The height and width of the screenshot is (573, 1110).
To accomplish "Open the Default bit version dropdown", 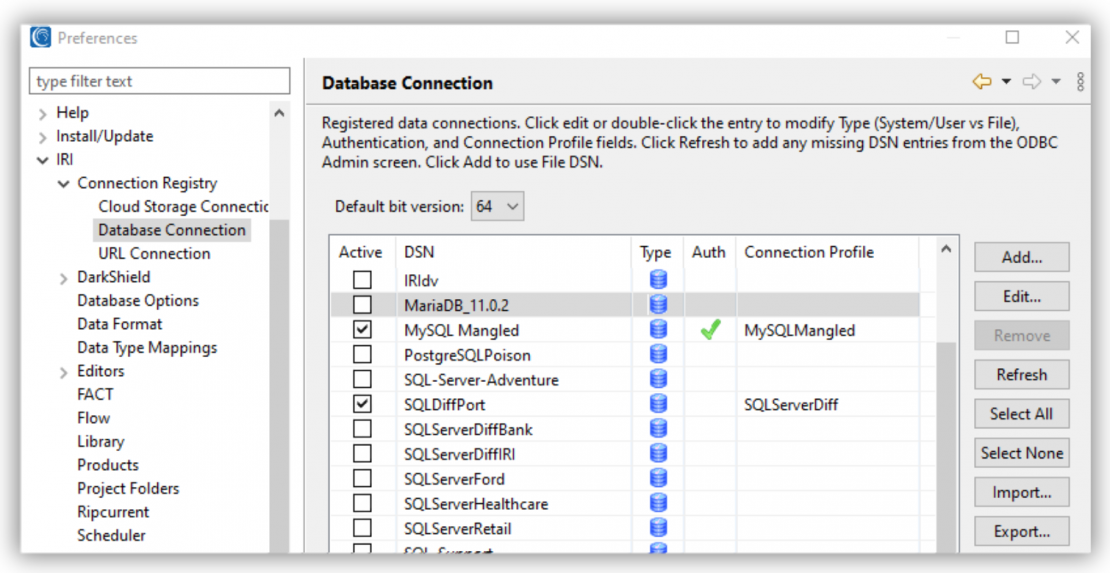I will [499, 207].
